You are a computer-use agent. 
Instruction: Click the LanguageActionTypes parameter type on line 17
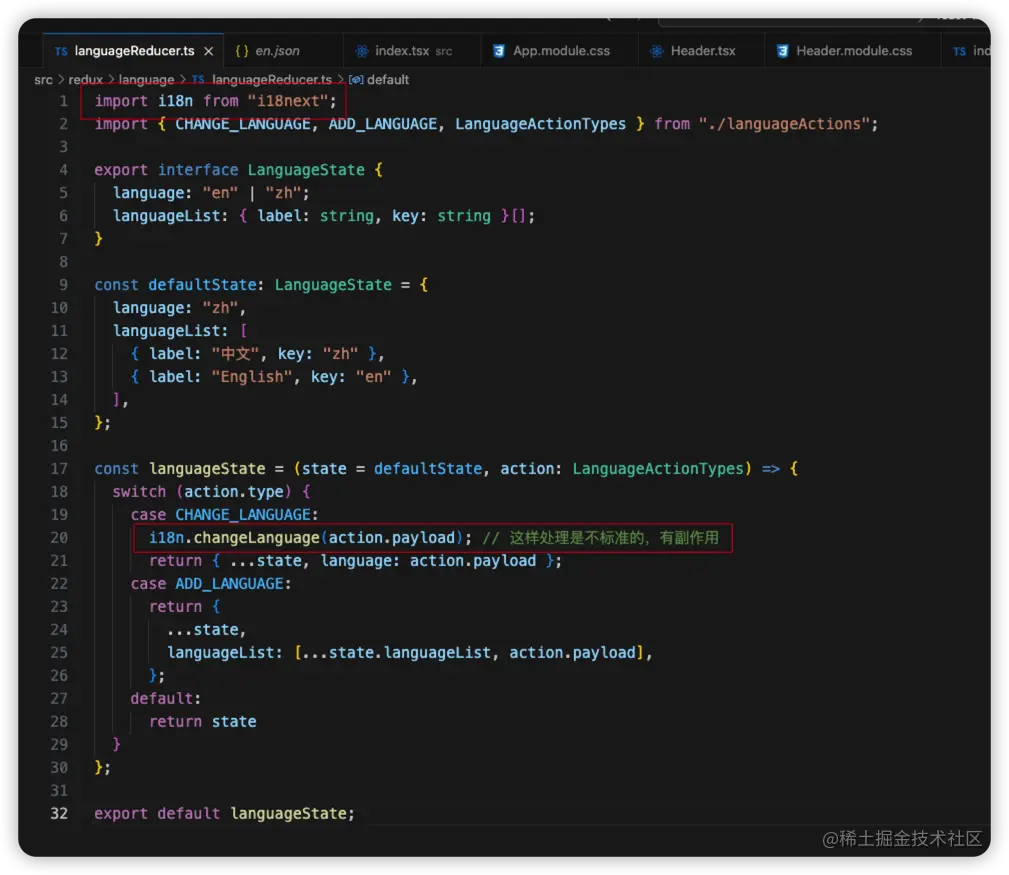pyautogui.click(x=658, y=469)
